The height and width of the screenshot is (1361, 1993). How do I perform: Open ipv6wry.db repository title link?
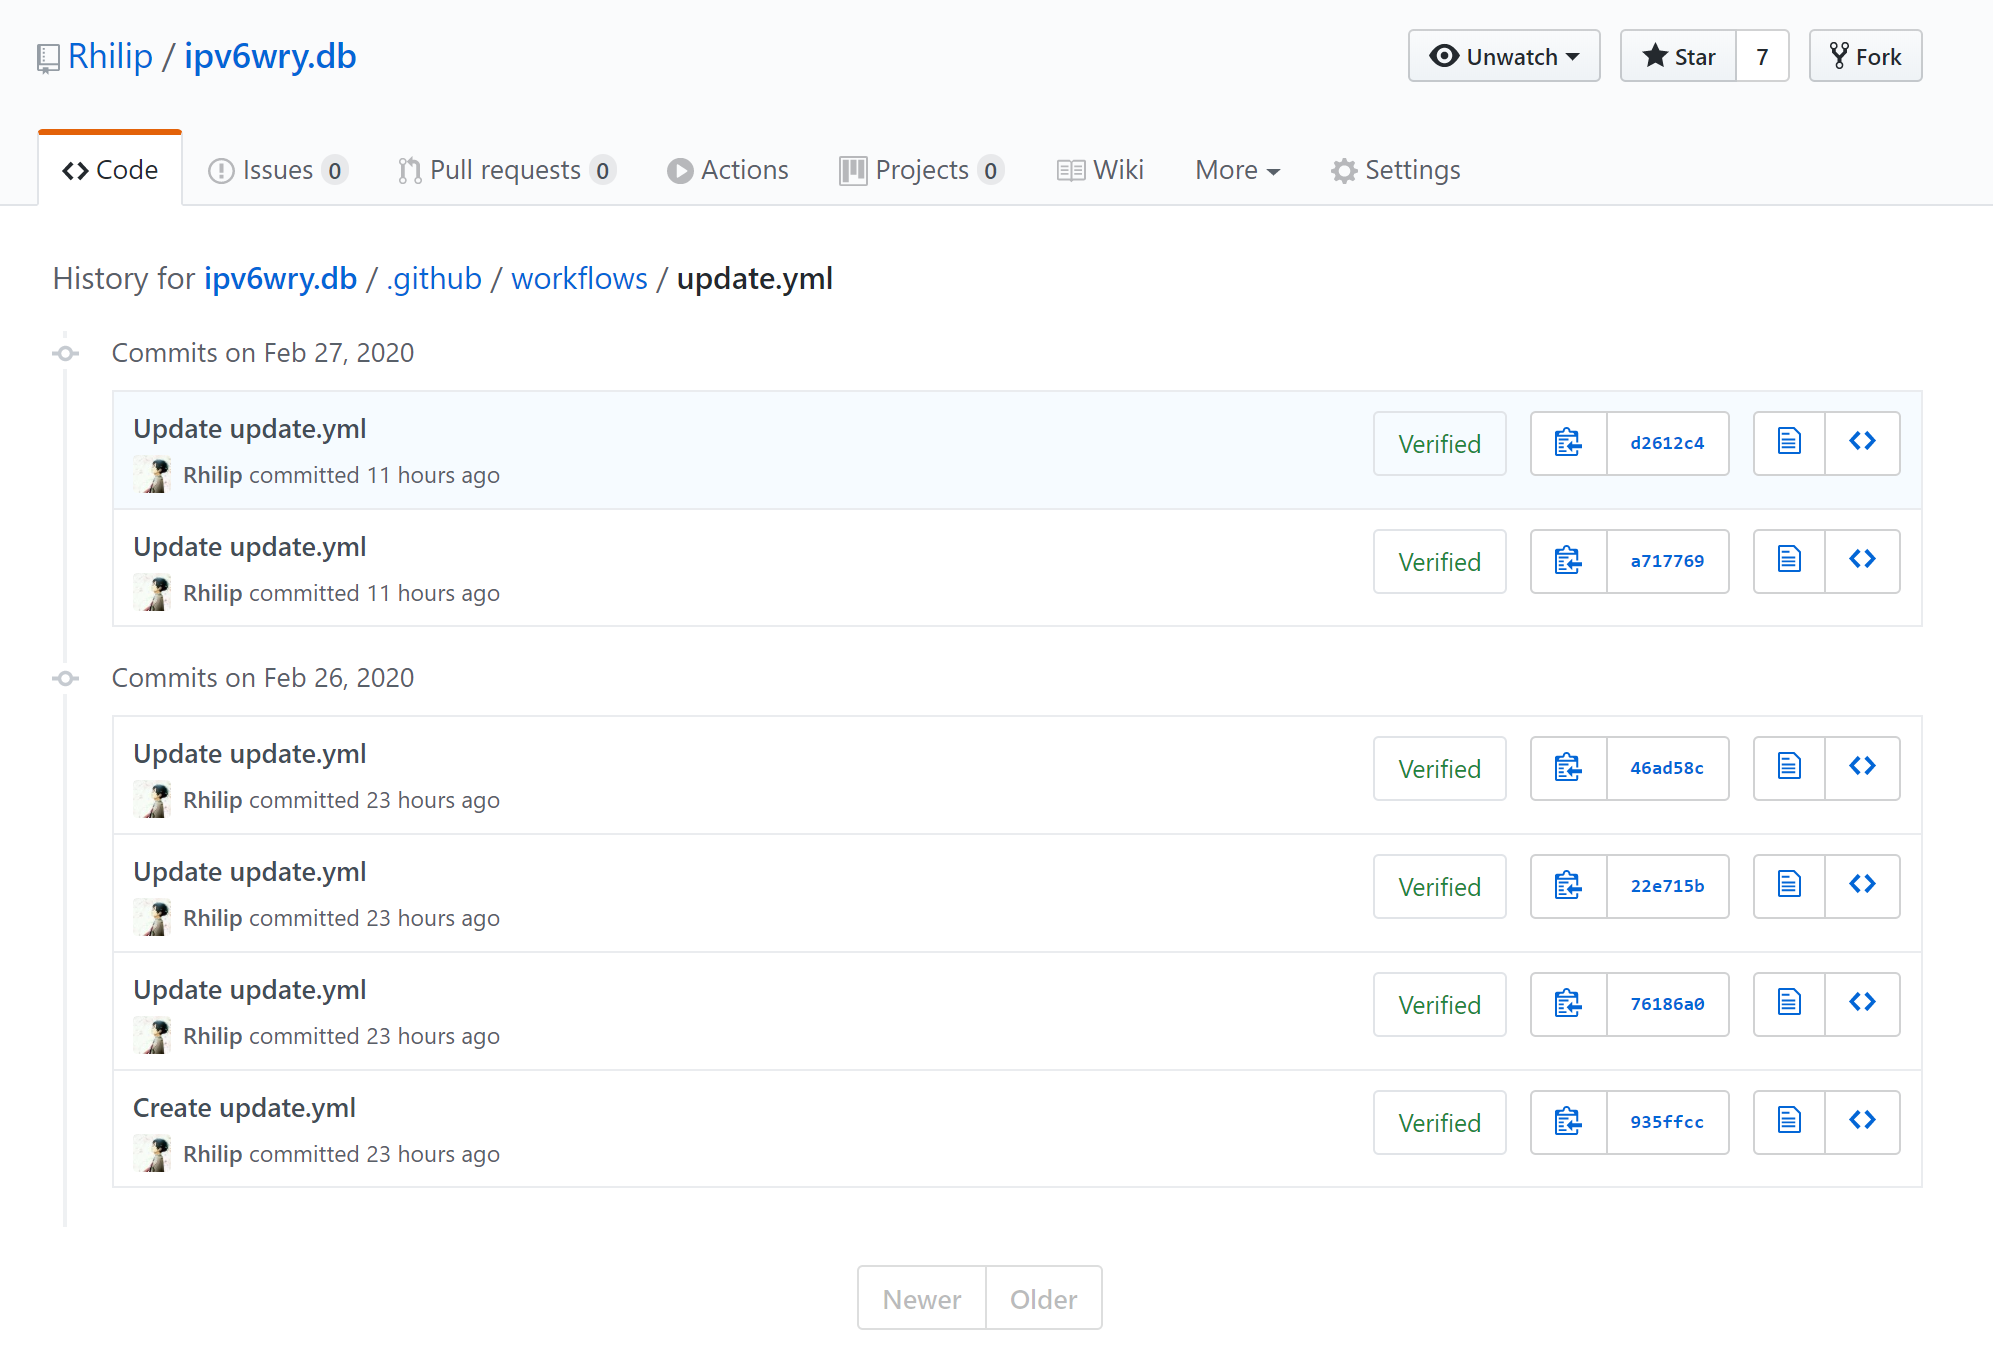(270, 56)
